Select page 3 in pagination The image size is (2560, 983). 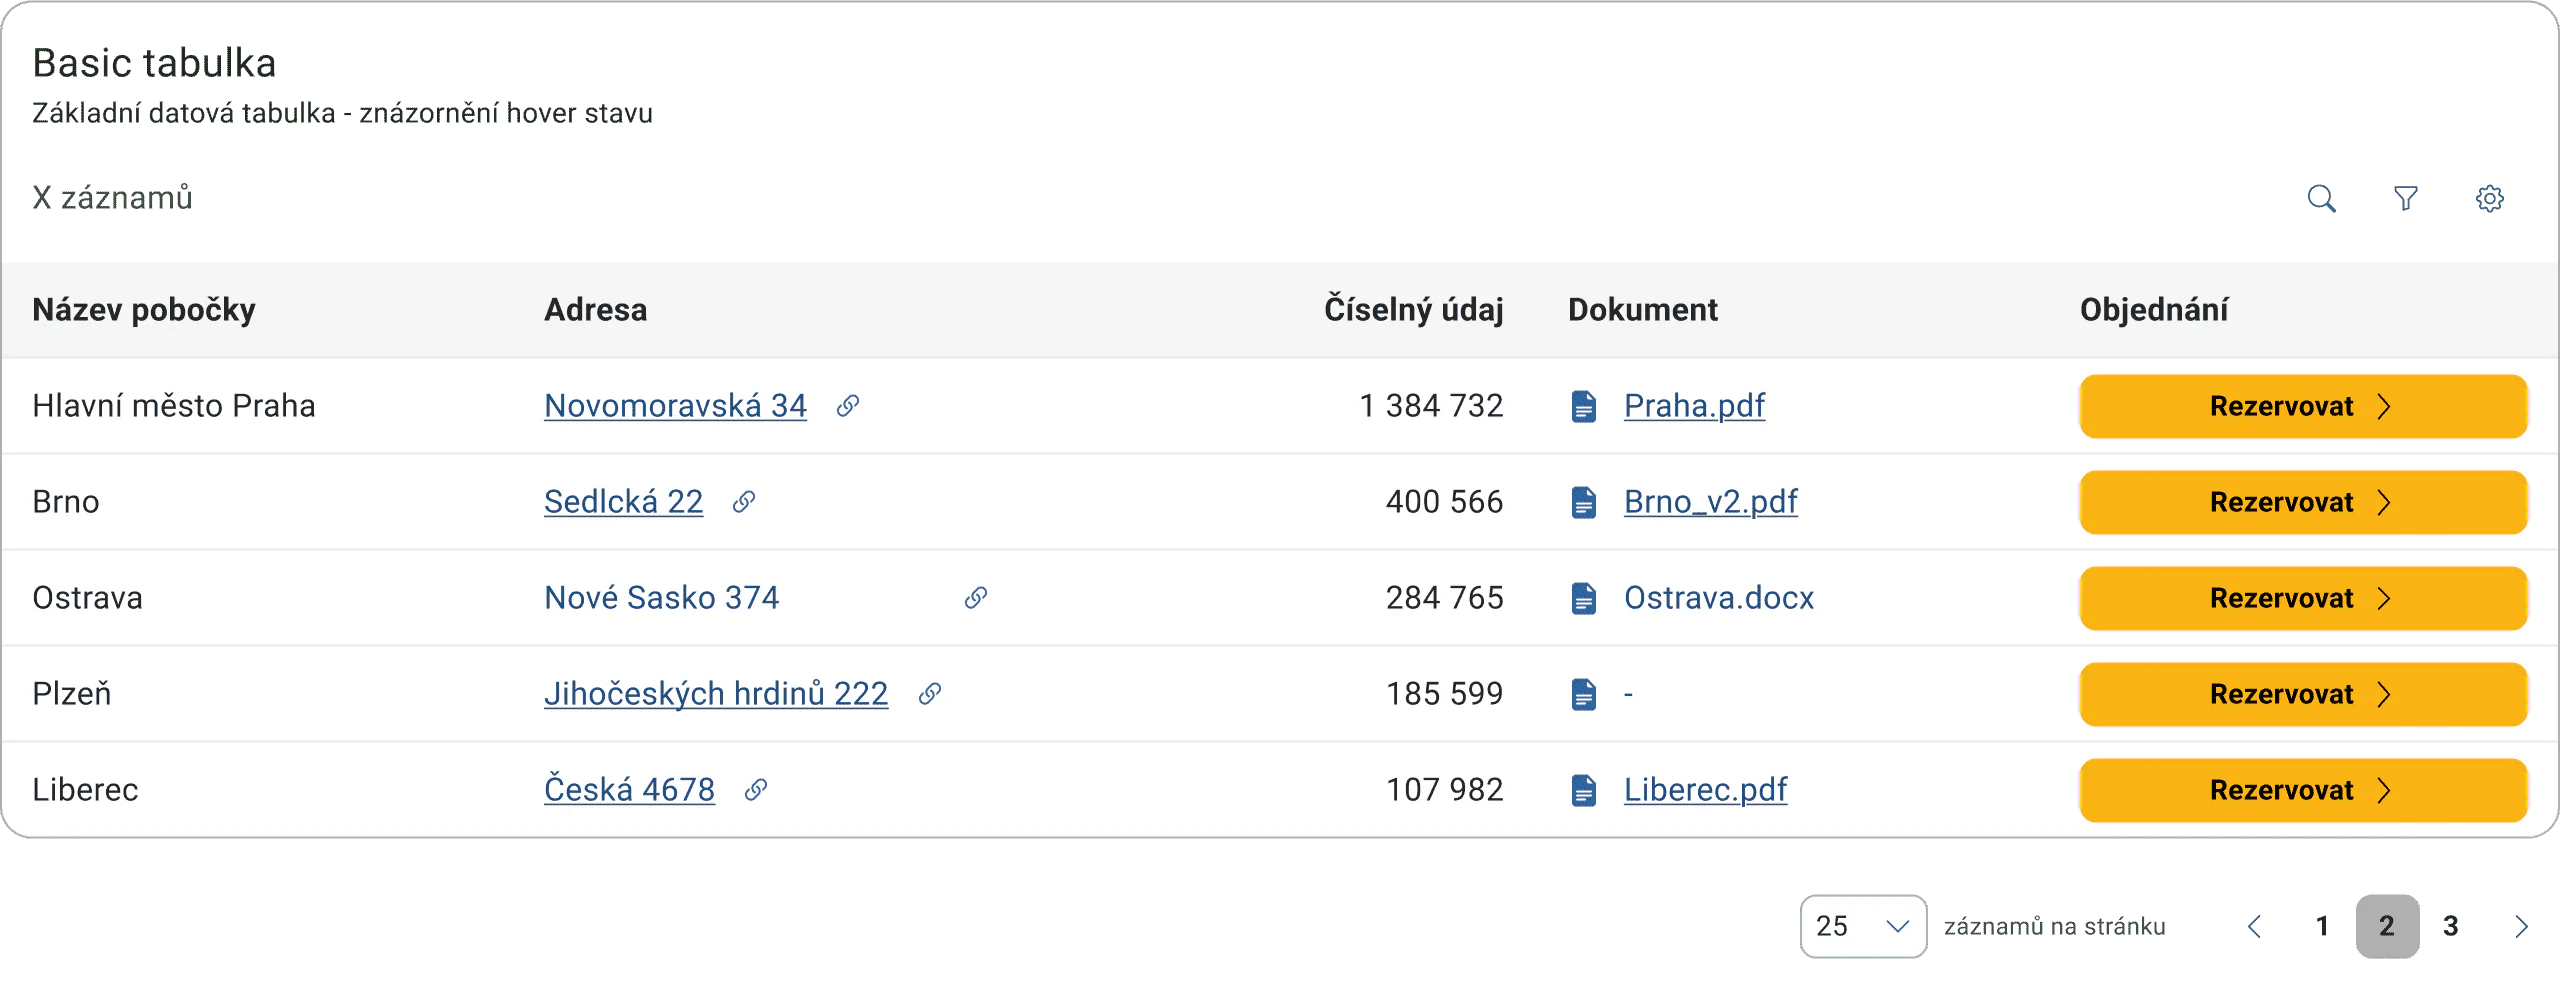[x=2451, y=926]
